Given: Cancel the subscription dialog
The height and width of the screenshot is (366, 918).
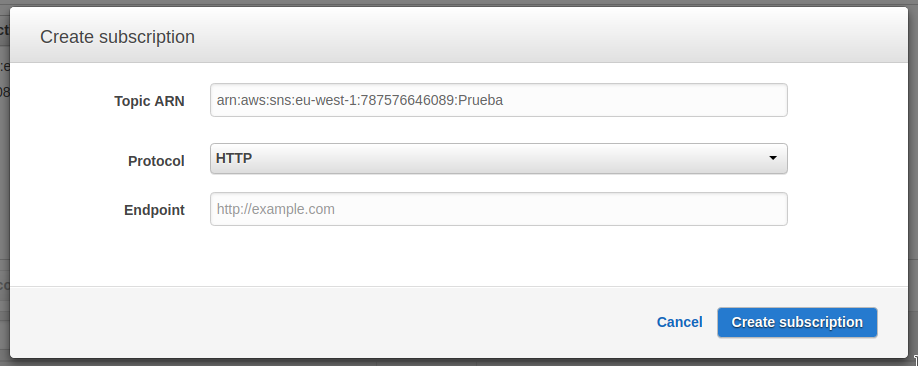Looking at the screenshot, I should click(679, 322).
